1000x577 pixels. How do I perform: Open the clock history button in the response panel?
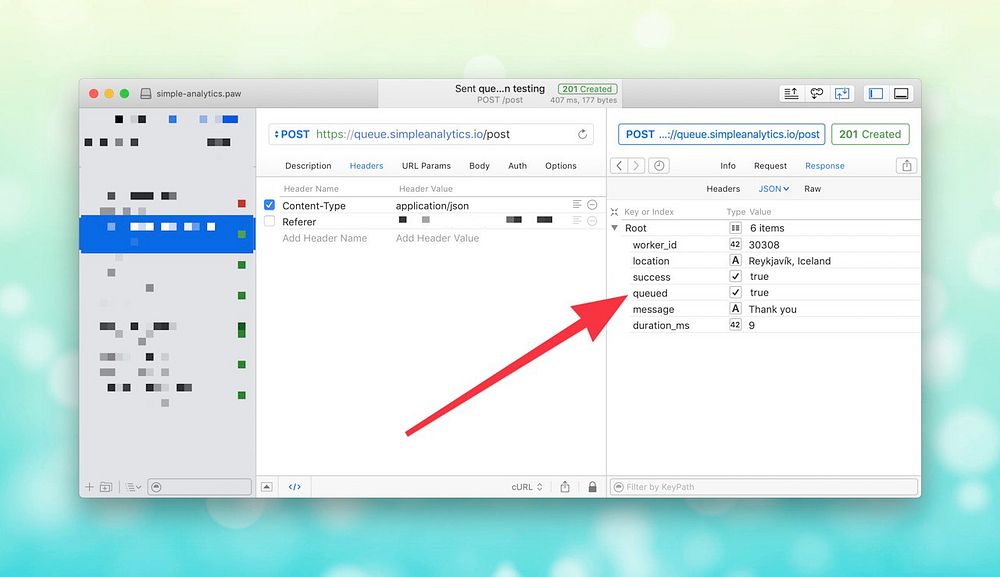tap(659, 166)
